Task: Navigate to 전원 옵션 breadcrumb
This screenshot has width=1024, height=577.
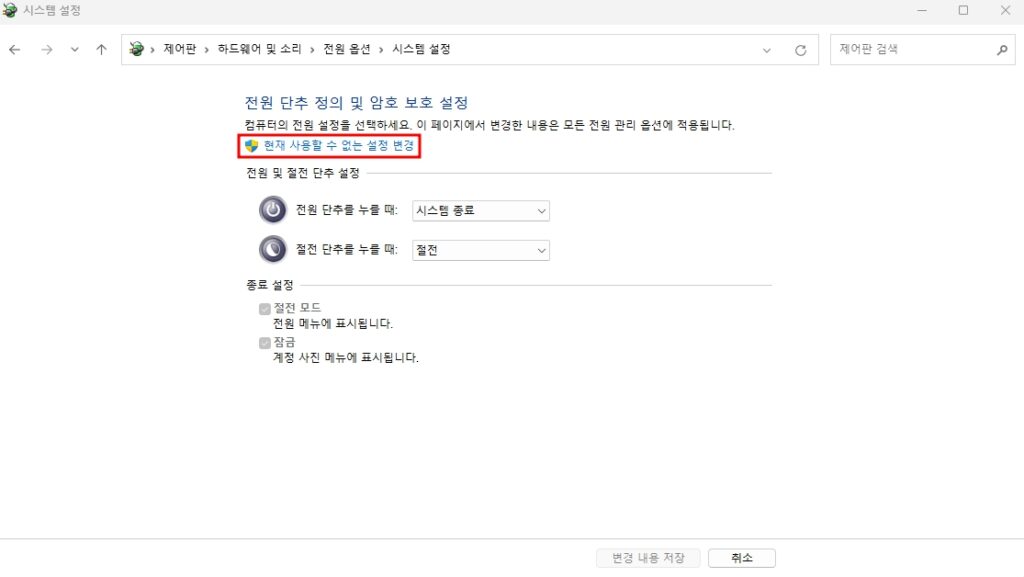Action: pos(347,49)
